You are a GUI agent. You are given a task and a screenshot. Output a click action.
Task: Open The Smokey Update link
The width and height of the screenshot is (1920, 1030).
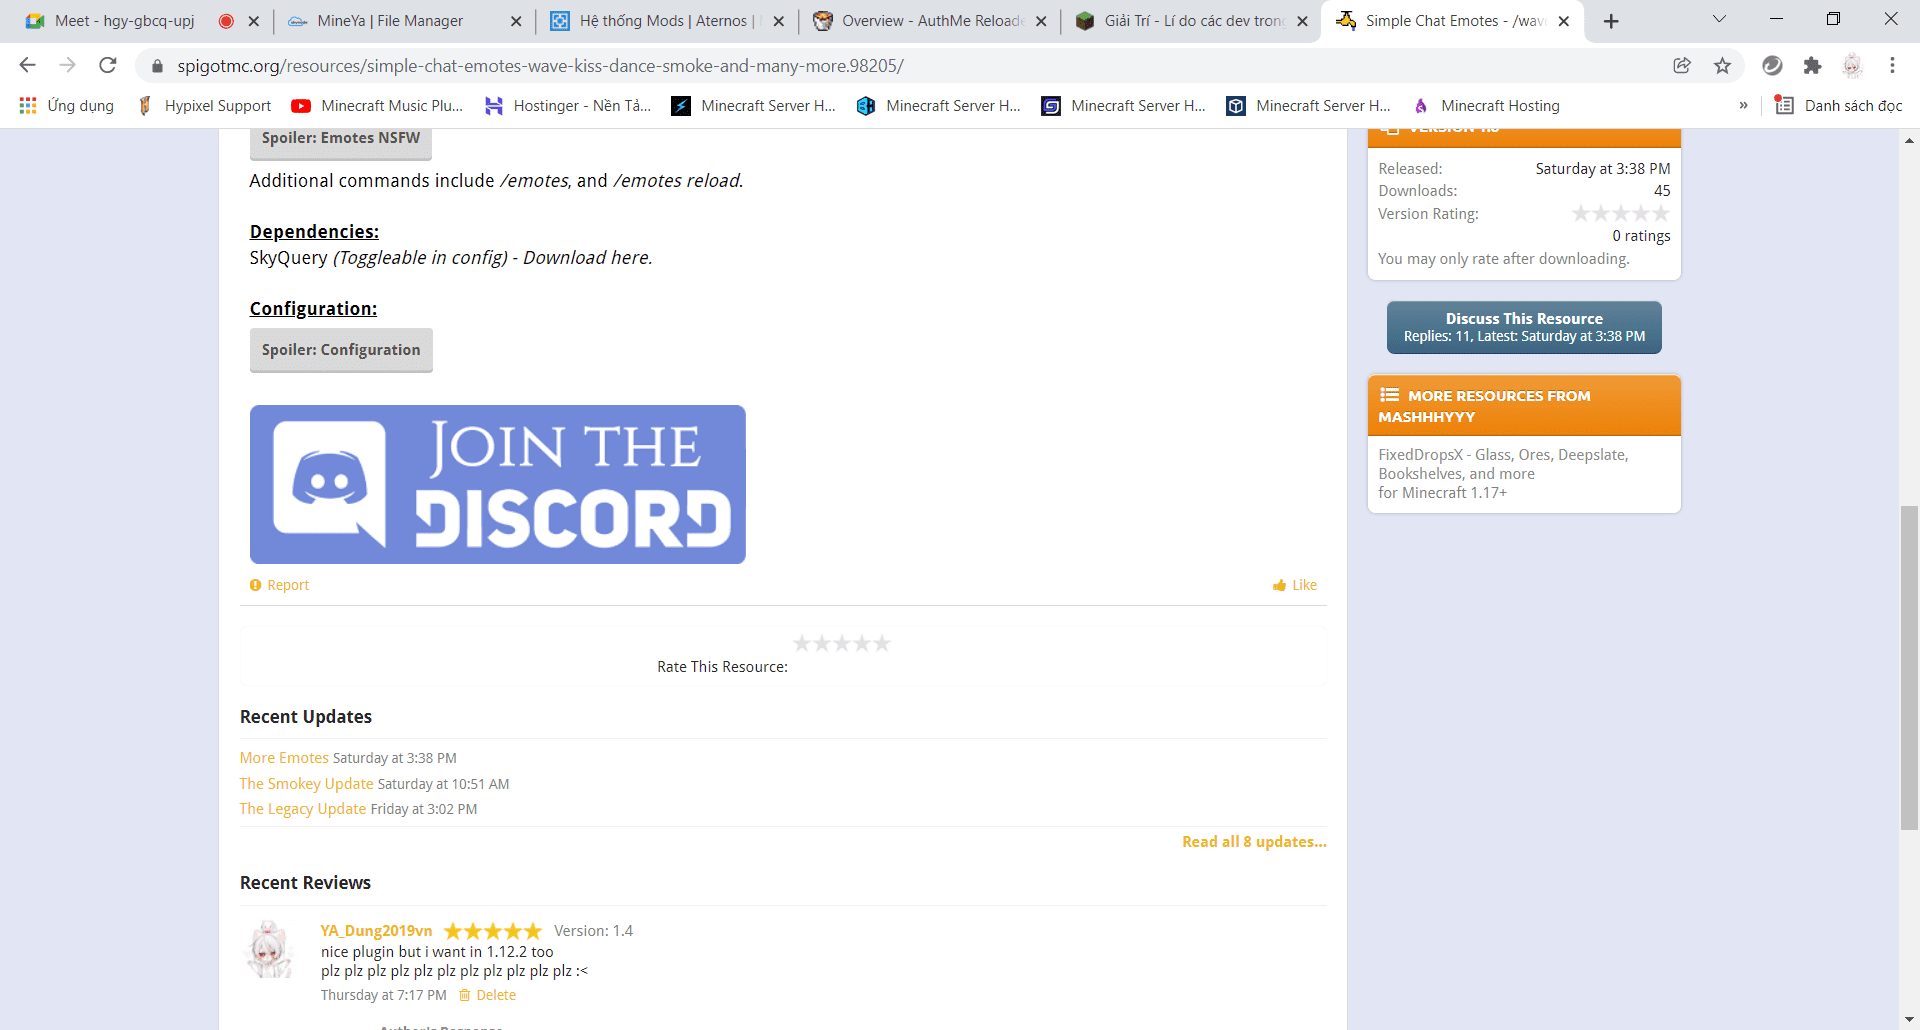coord(306,784)
